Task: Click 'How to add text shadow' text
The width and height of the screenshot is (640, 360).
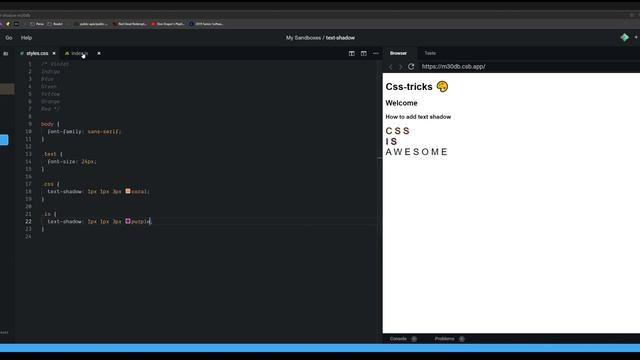Action: click(418, 117)
